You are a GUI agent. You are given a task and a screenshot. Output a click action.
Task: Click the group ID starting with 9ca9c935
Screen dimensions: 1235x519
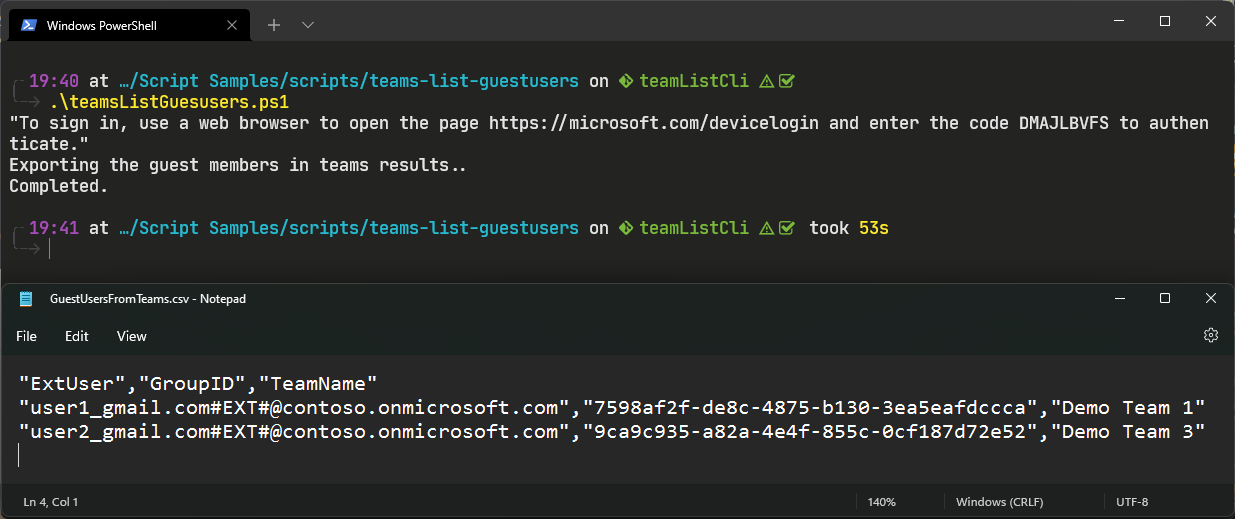pos(810,432)
